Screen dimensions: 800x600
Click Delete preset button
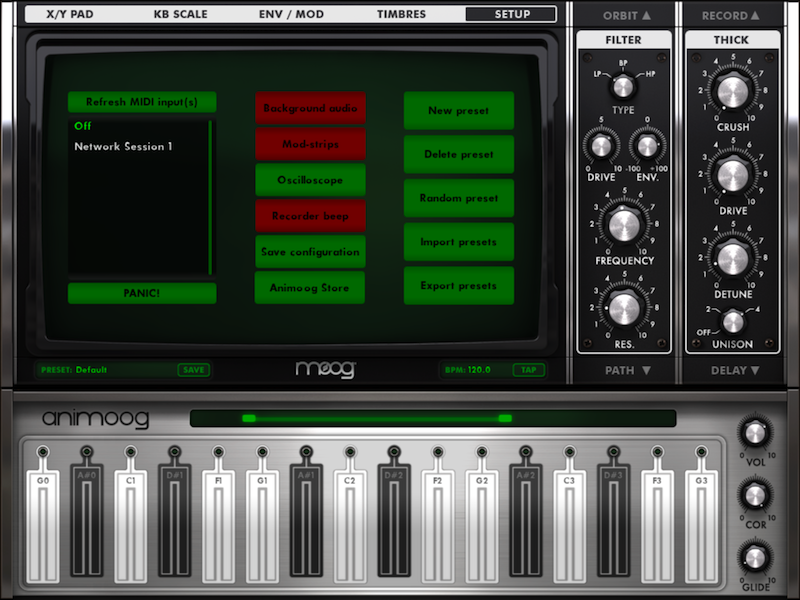459,154
